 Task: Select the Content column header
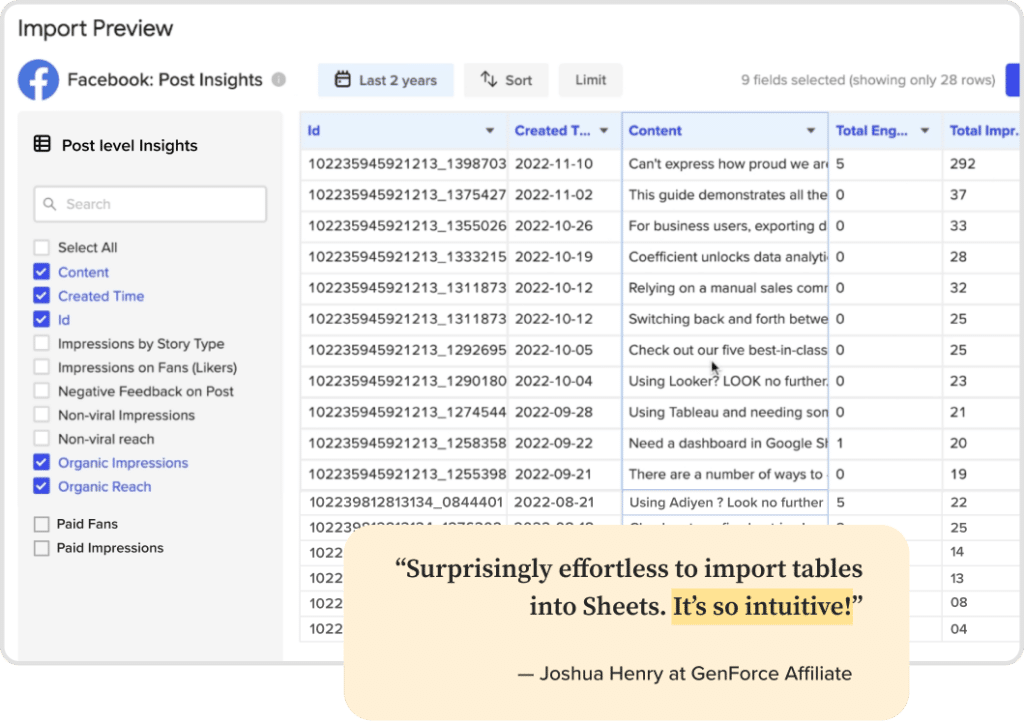coord(725,131)
